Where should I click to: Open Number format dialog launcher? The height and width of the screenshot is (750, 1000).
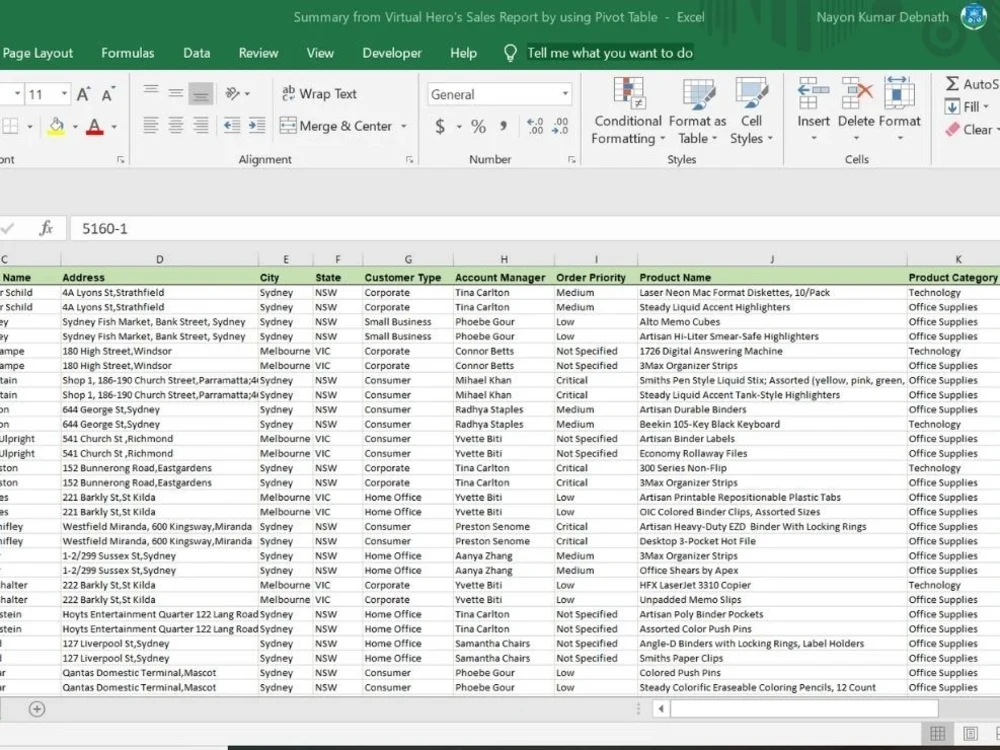(572, 159)
